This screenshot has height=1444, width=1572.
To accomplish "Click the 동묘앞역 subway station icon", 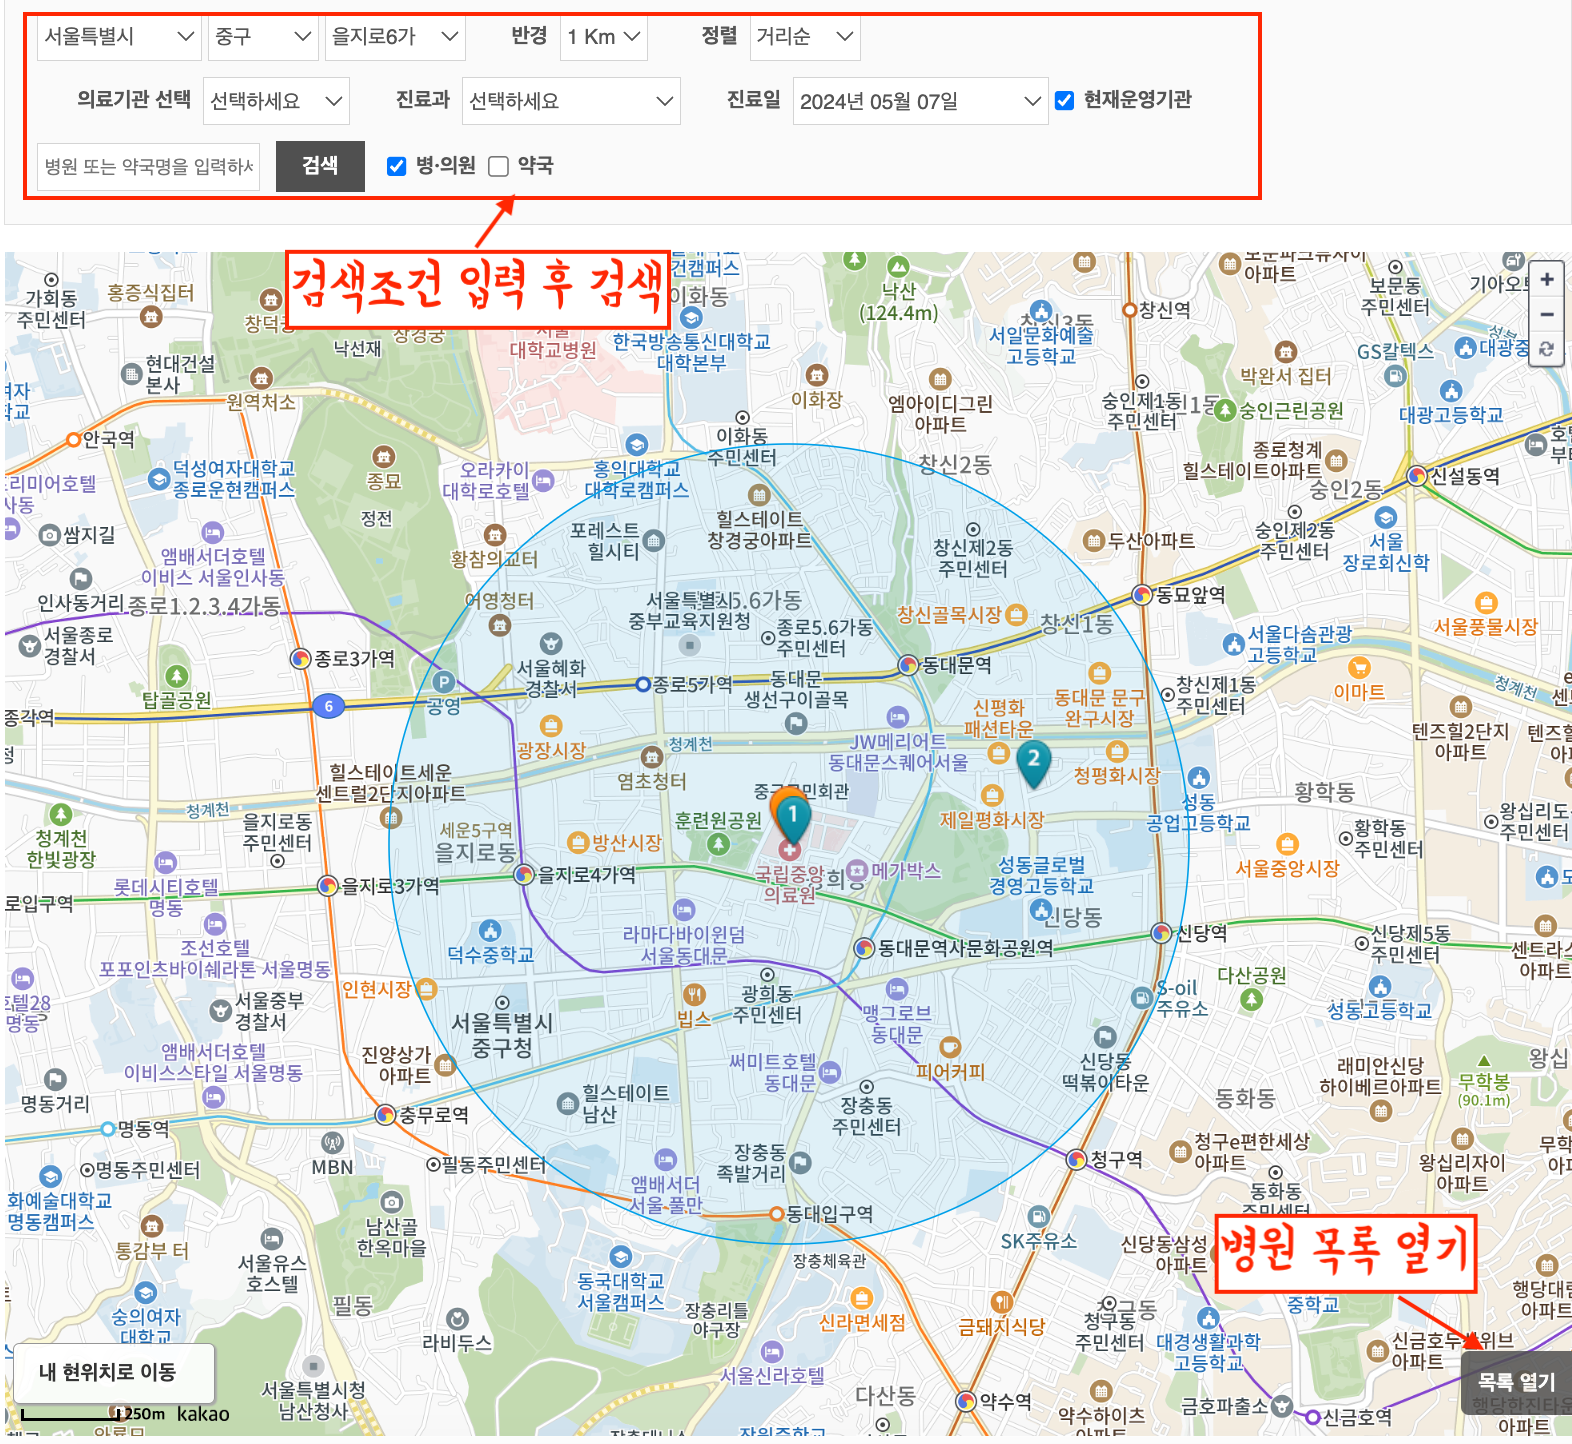I will tap(1142, 595).
